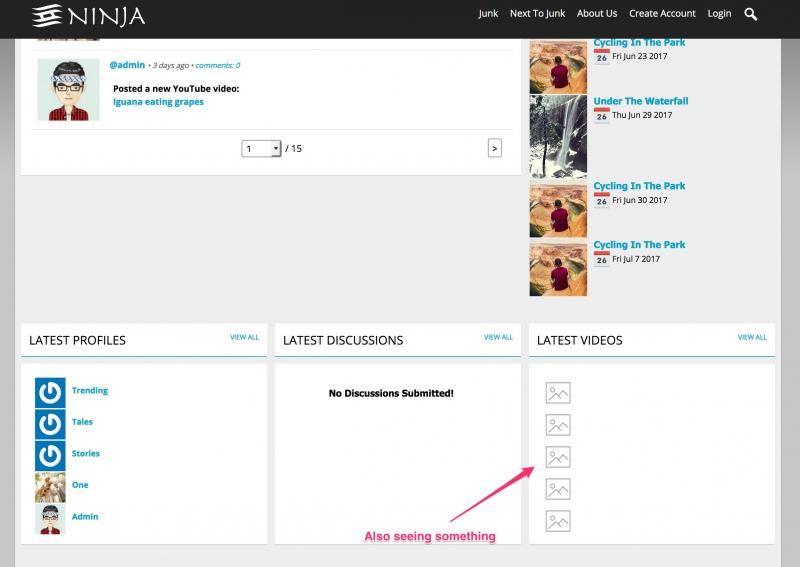Image resolution: width=800 pixels, height=567 pixels.
Task: Open the page number dropdown
Action: pyautogui.click(x=262, y=148)
